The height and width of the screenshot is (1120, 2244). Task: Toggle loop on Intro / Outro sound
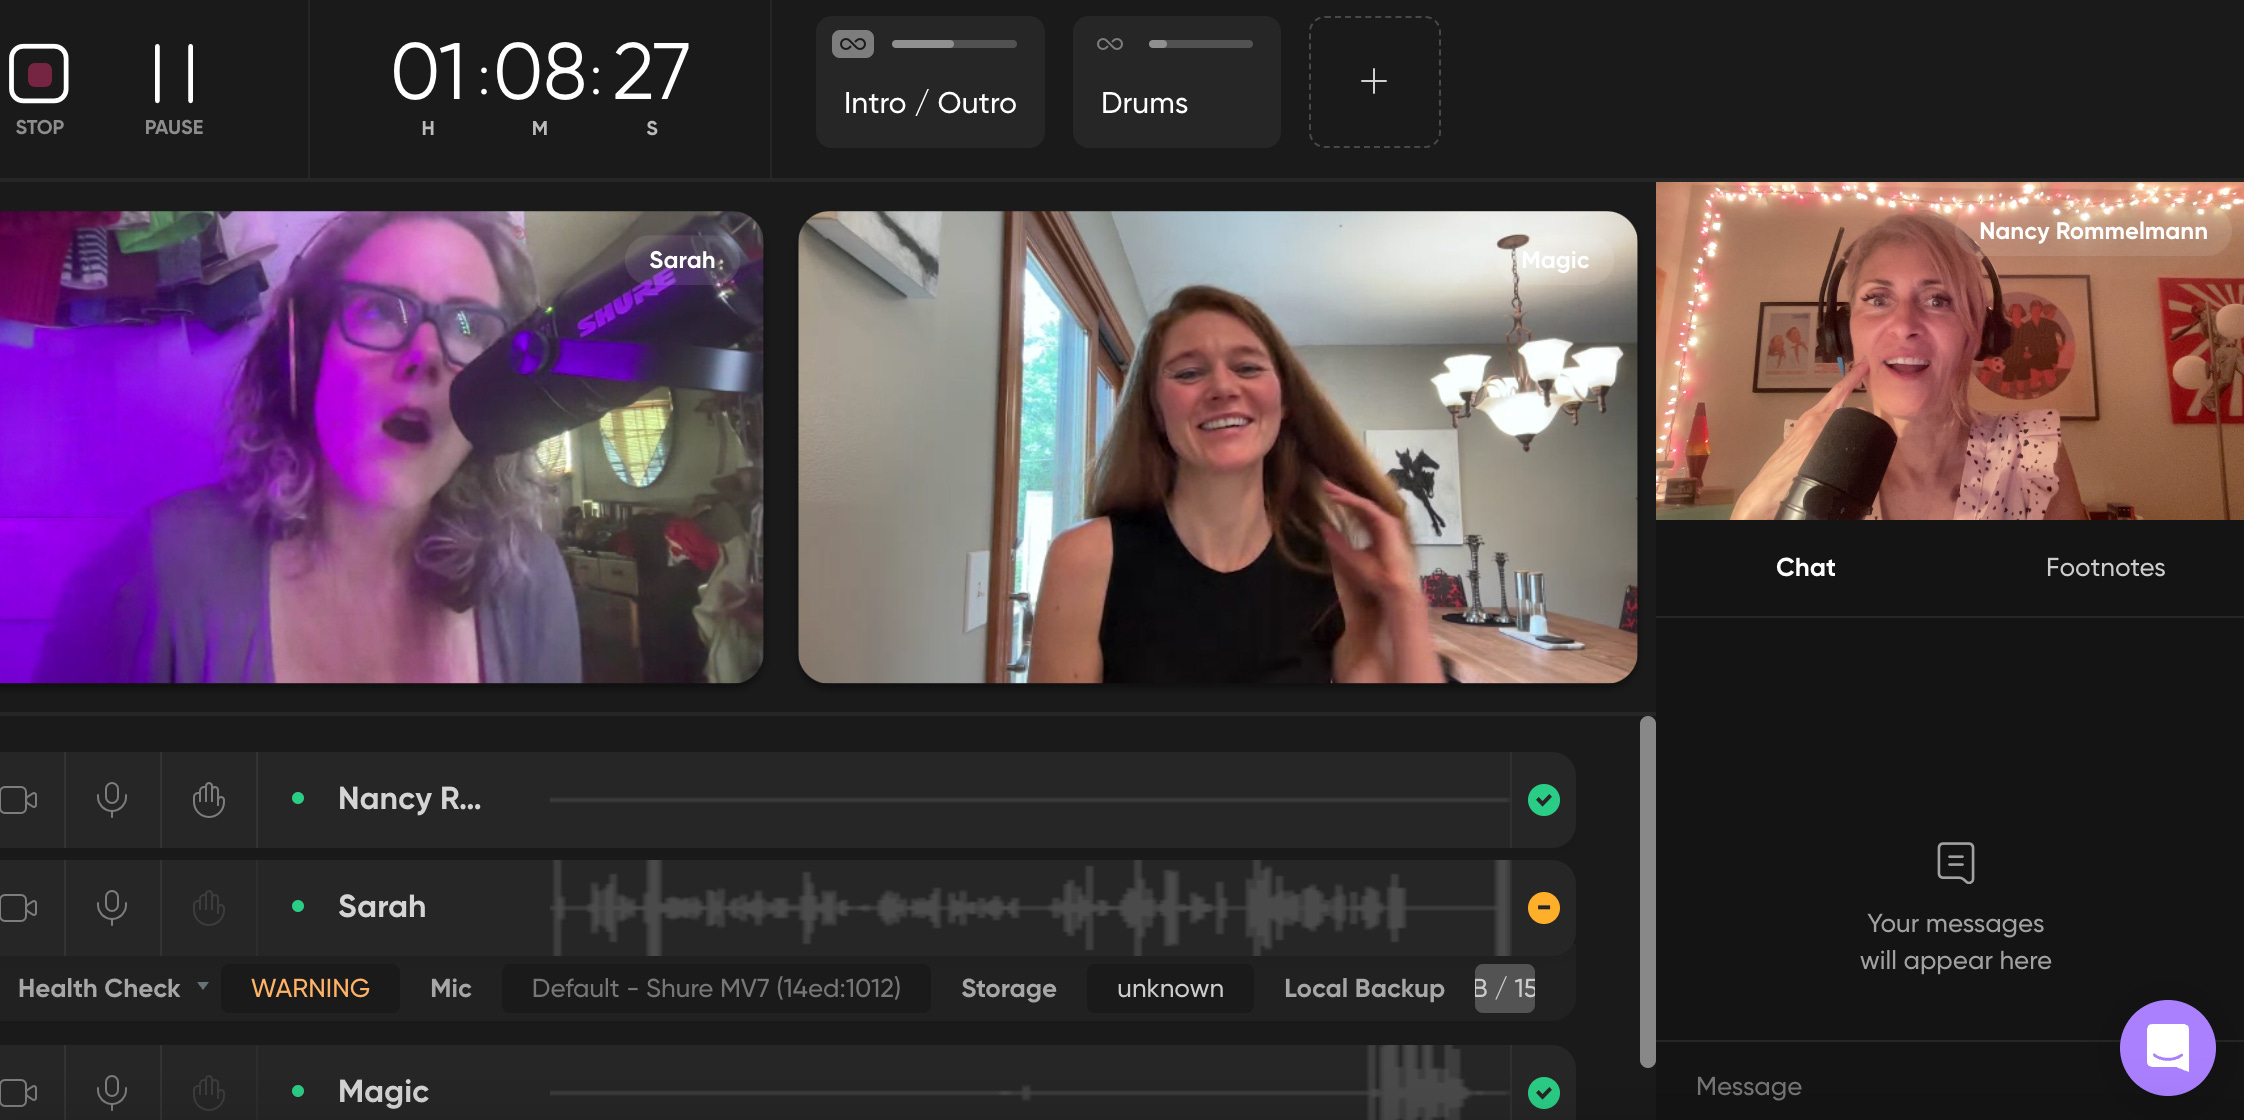coord(853,44)
